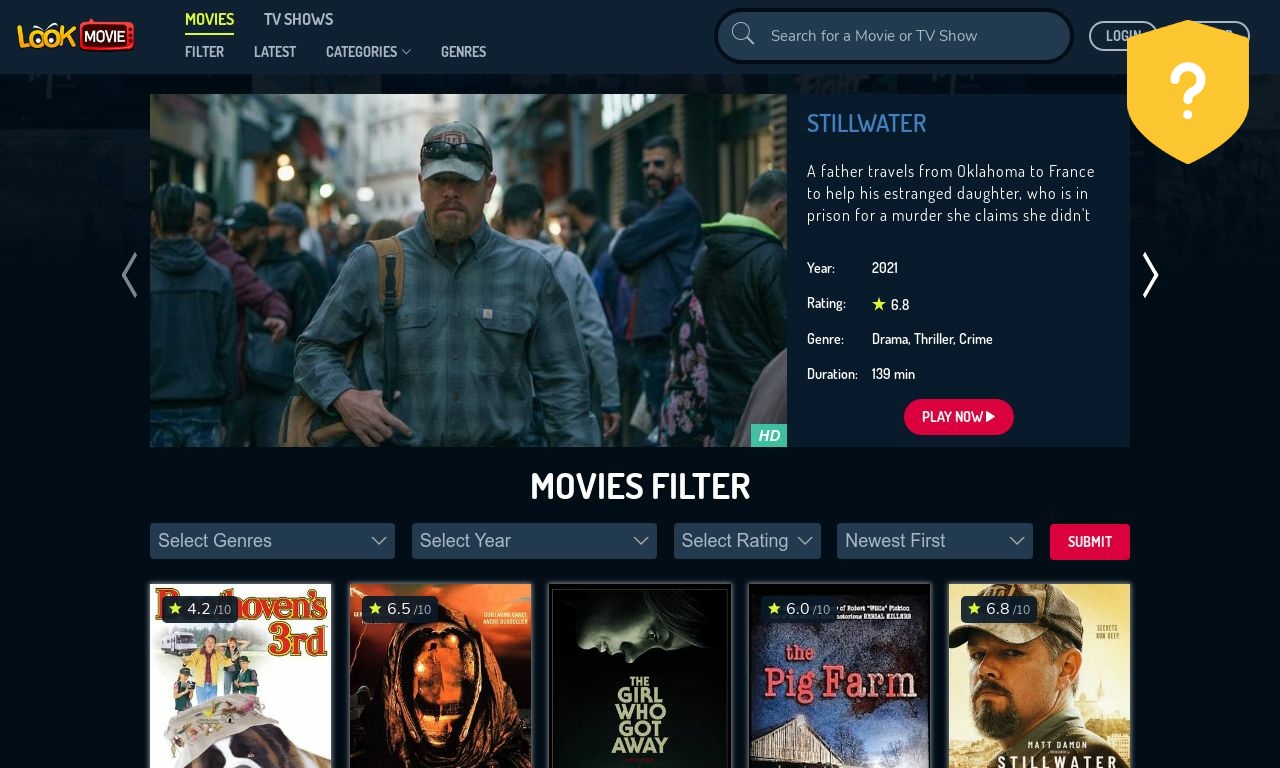Open the Select Genres dropdown
This screenshot has width=1280, height=768.
pos(272,541)
